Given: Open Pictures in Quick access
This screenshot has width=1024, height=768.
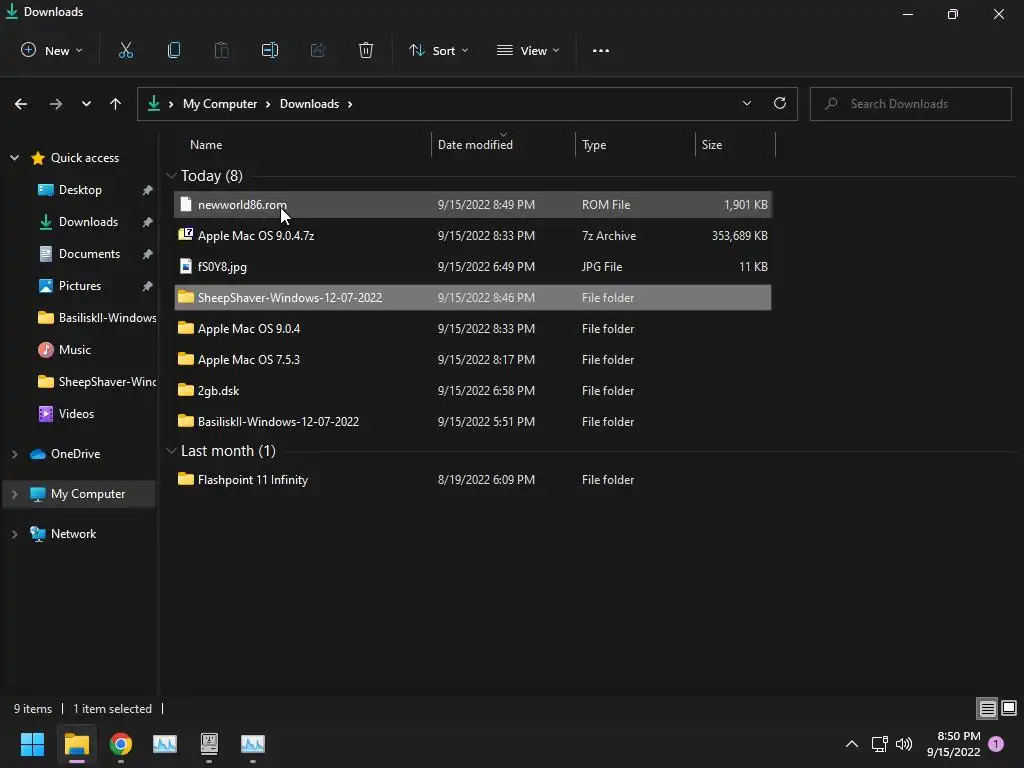Looking at the screenshot, I should [x=80, y=286].
